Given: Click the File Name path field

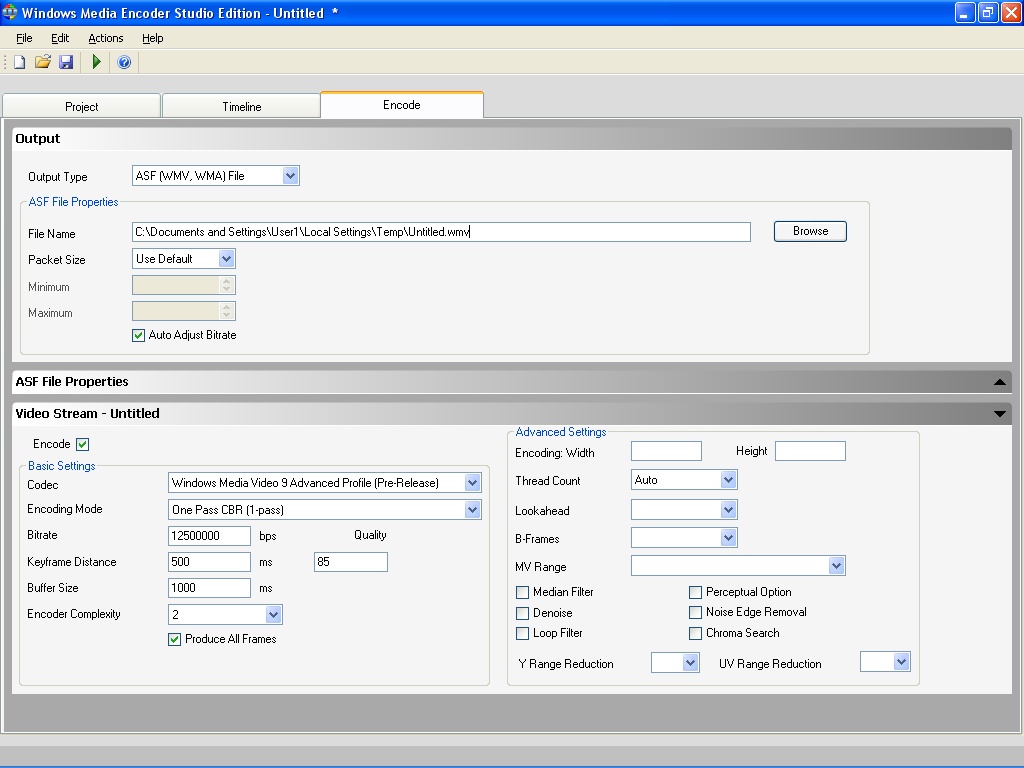Looking at the screenshot, I should [x=441, y=232].
